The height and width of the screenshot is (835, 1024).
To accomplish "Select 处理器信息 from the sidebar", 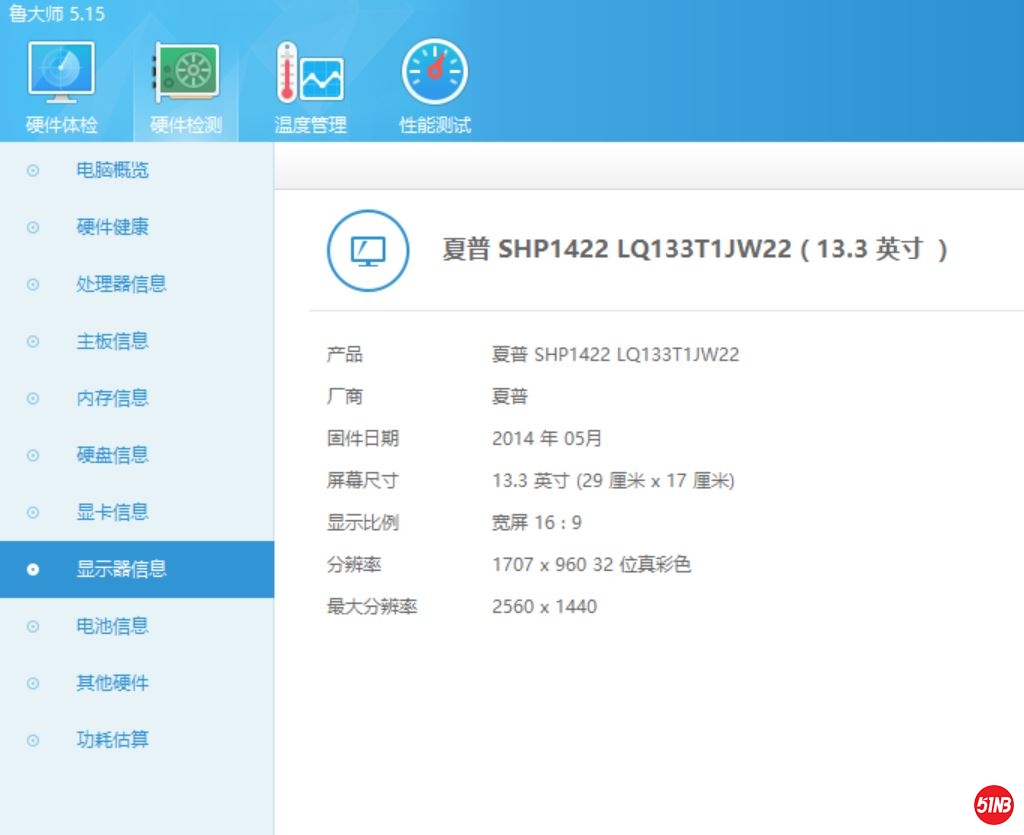I will 121,284.
